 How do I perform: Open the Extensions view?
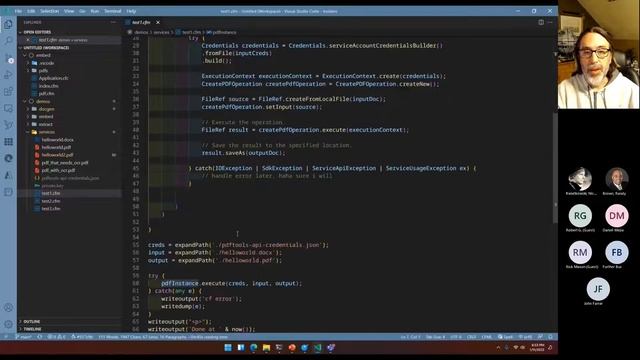click(x=8, y=91)
